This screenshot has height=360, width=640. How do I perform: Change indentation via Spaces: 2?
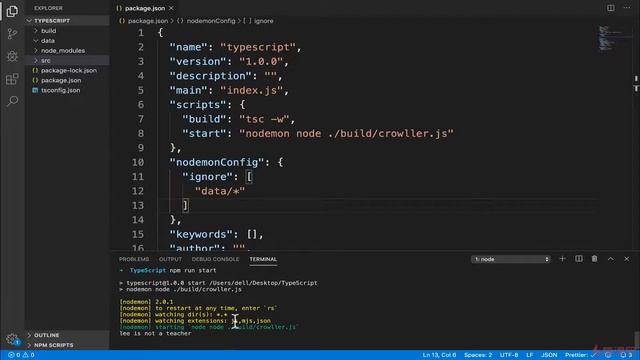pos(478,355)
